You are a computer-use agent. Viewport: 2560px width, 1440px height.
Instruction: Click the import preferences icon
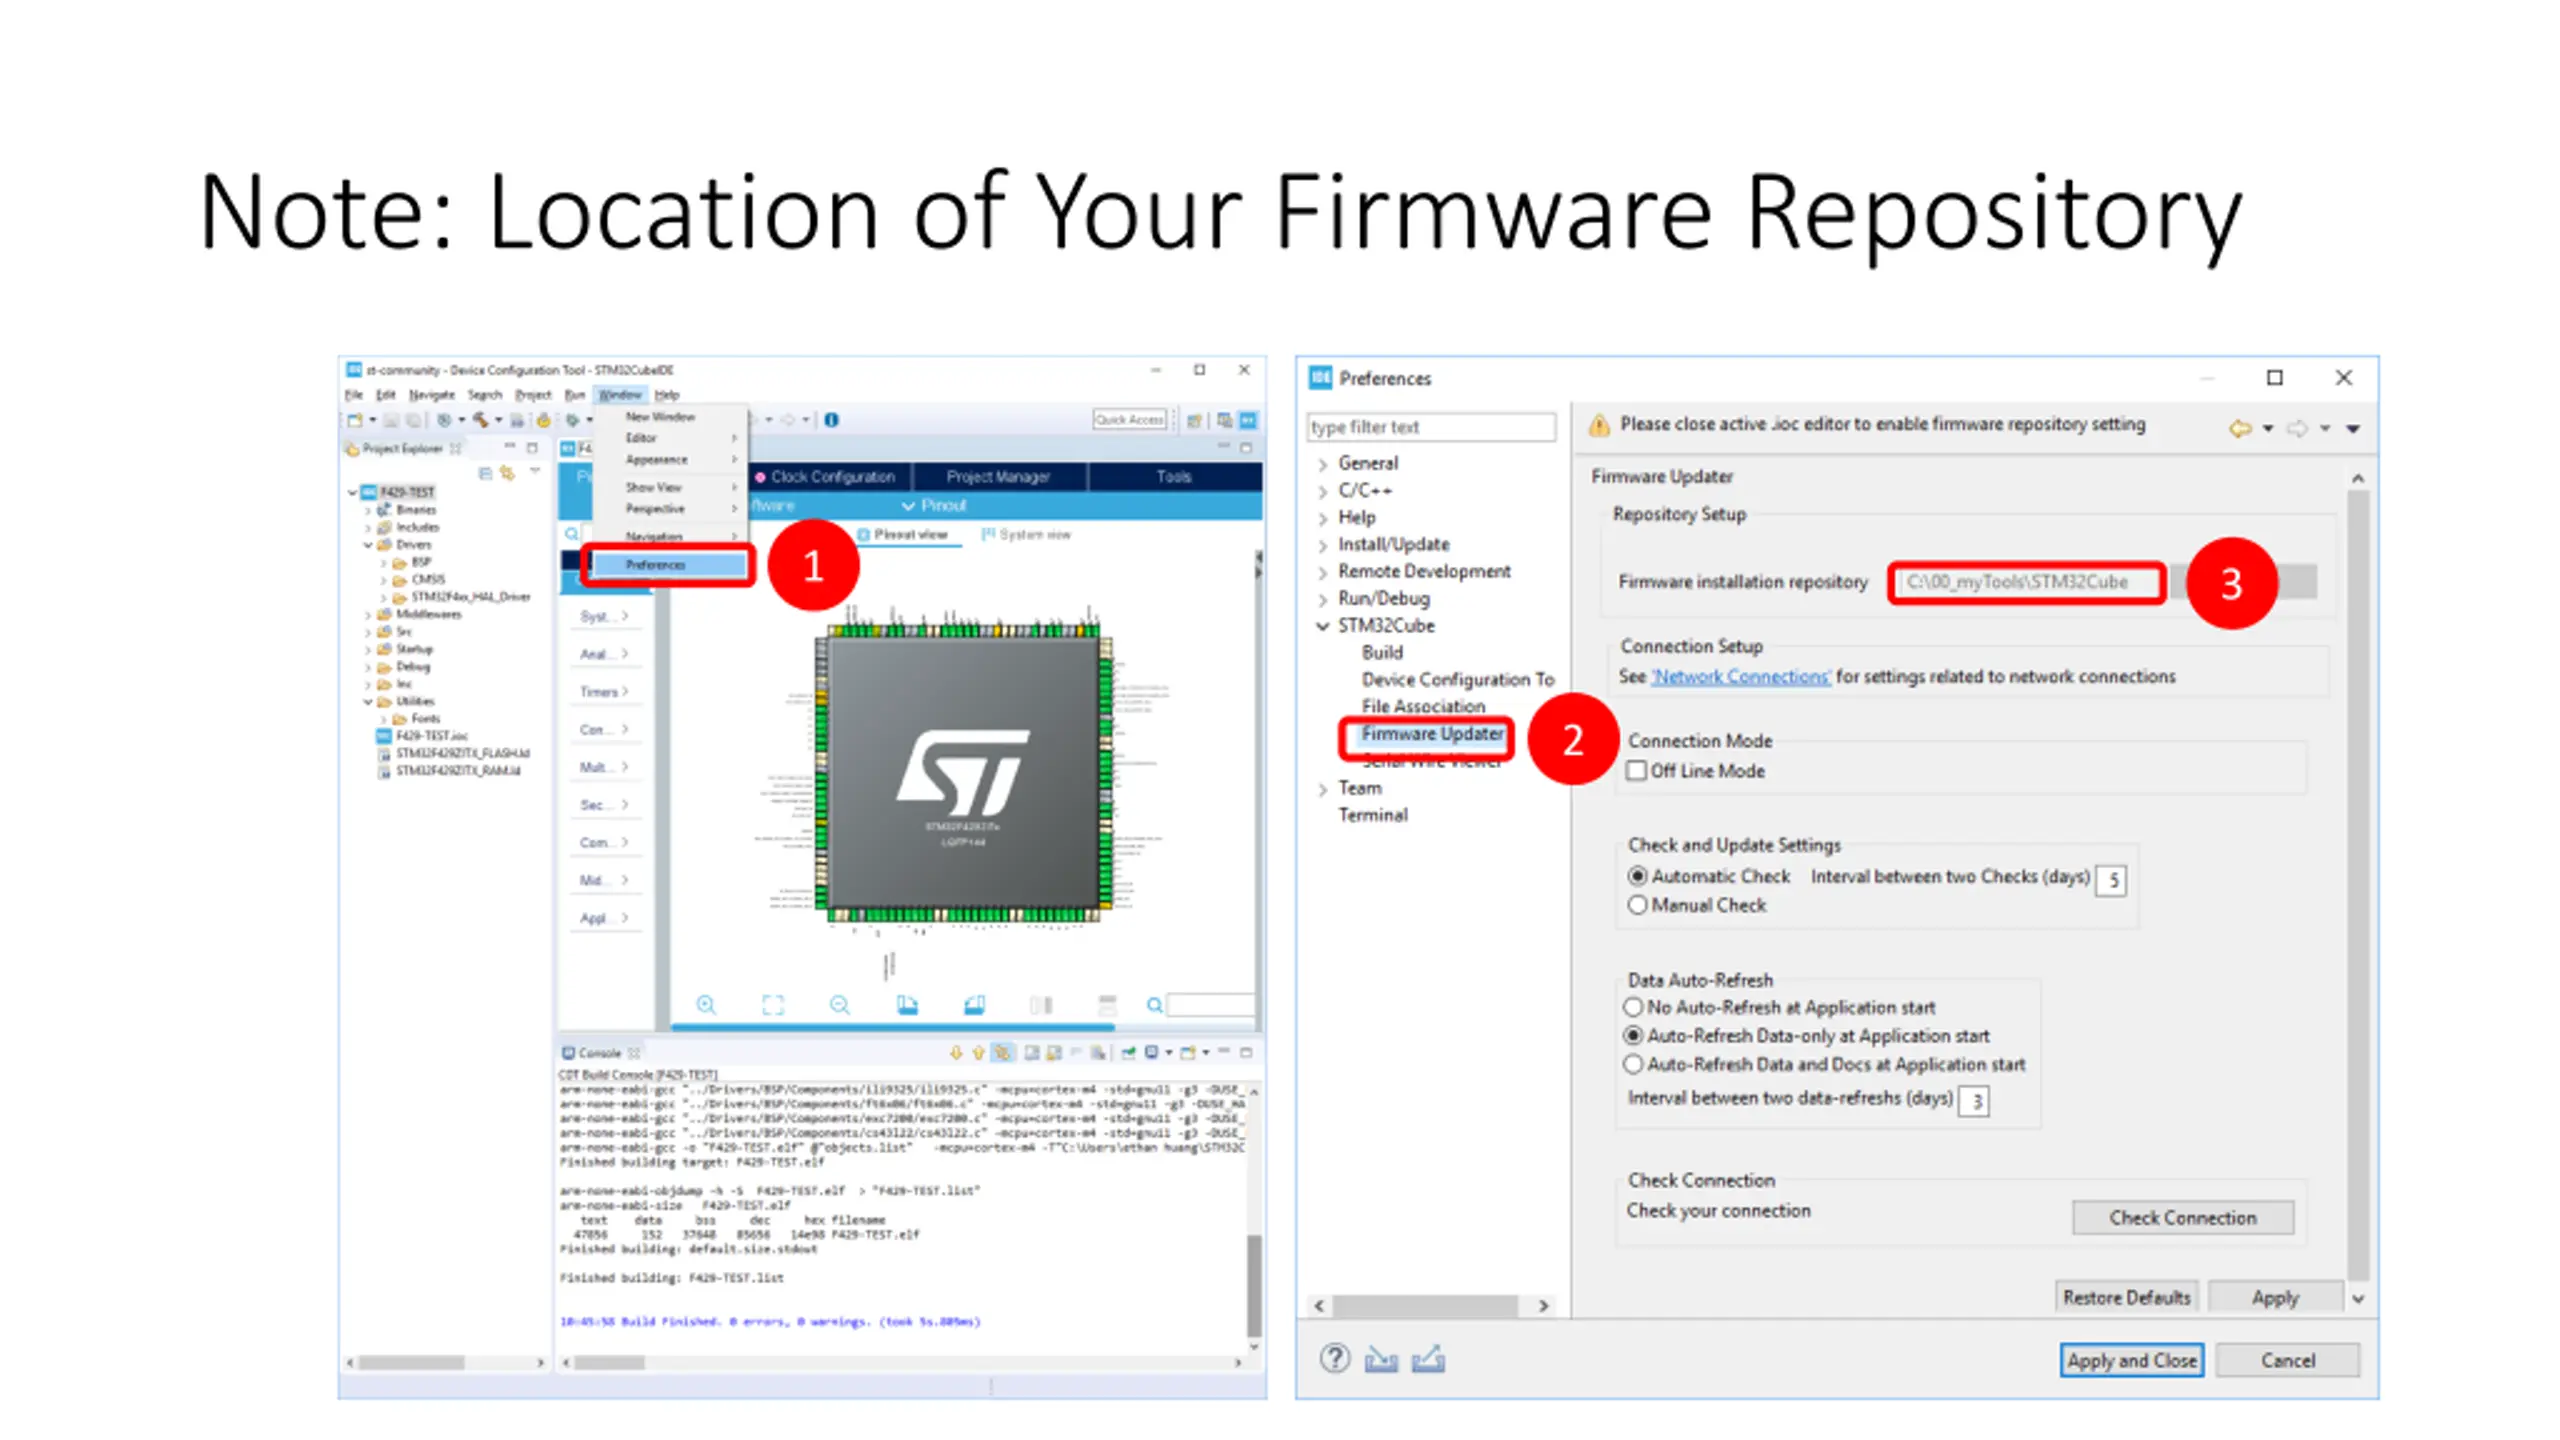[1381, 1358]
